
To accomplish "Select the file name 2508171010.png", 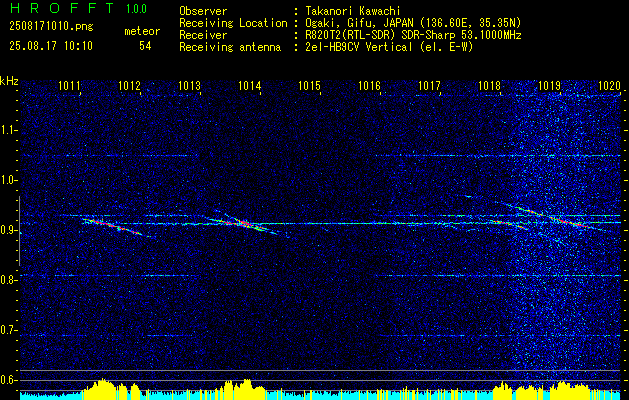I will [51, 27].
